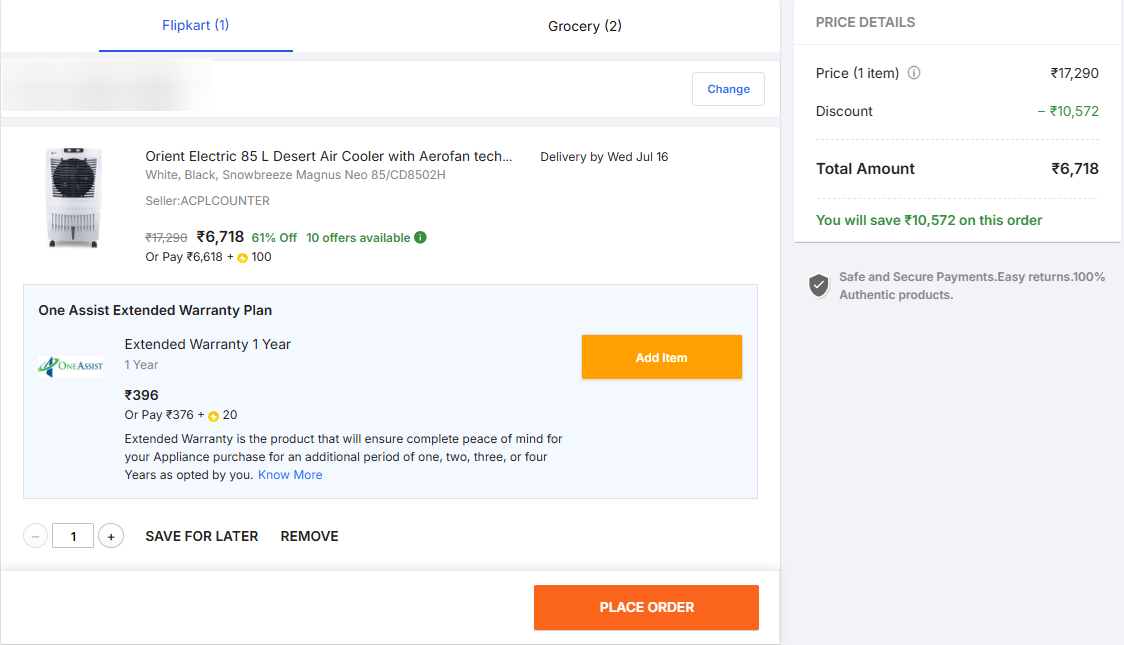Image resolution: width=1124 pixels, height=645 pixels.
Task: Click the price info icon beside Price (1 item)
Action: coord(914,73)
